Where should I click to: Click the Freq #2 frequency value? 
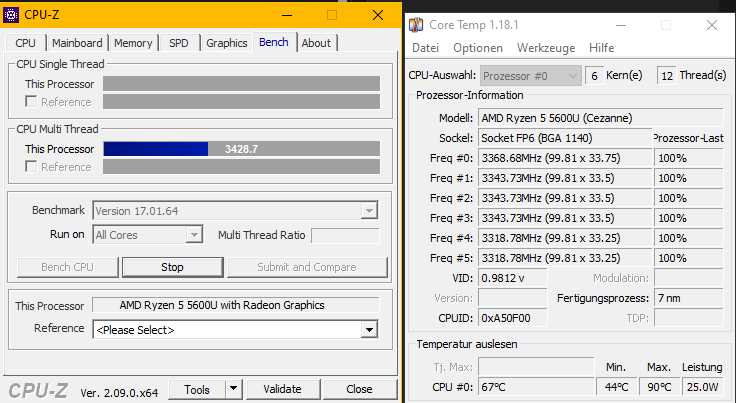(565, 198)
